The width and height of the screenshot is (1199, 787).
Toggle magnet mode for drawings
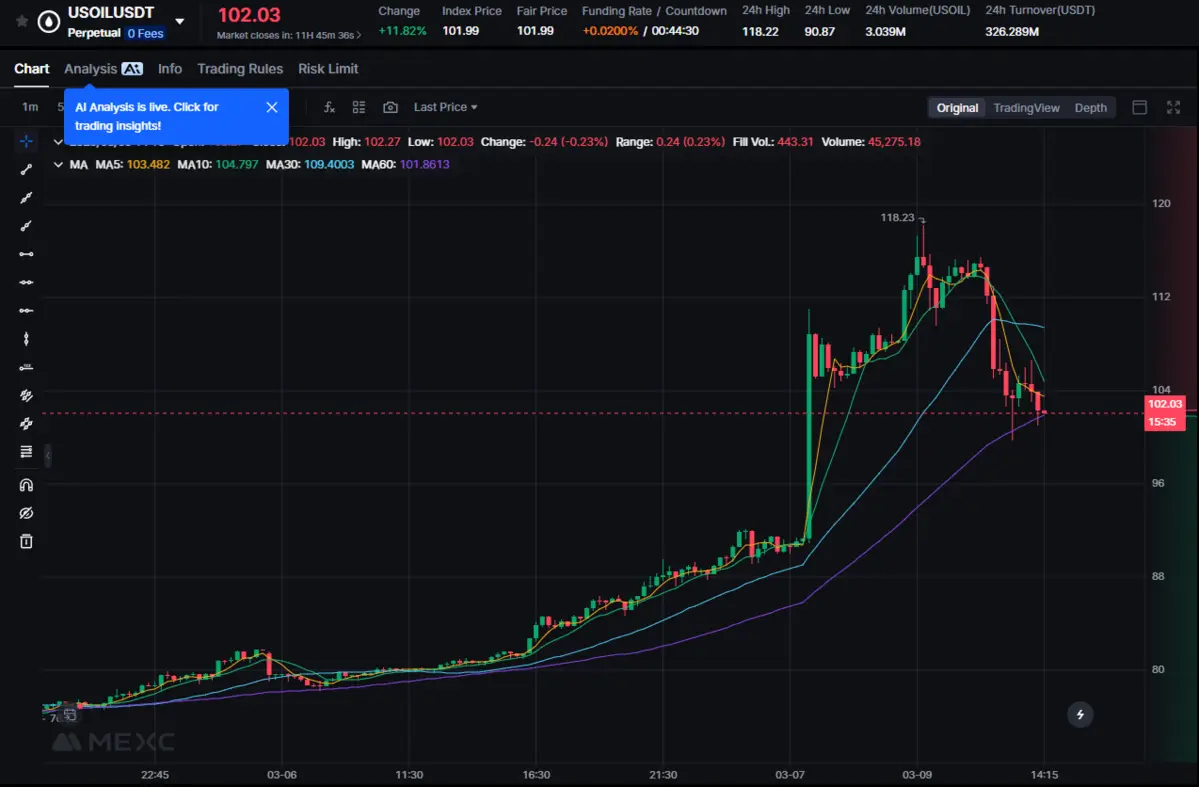click(x=26, y=485)
